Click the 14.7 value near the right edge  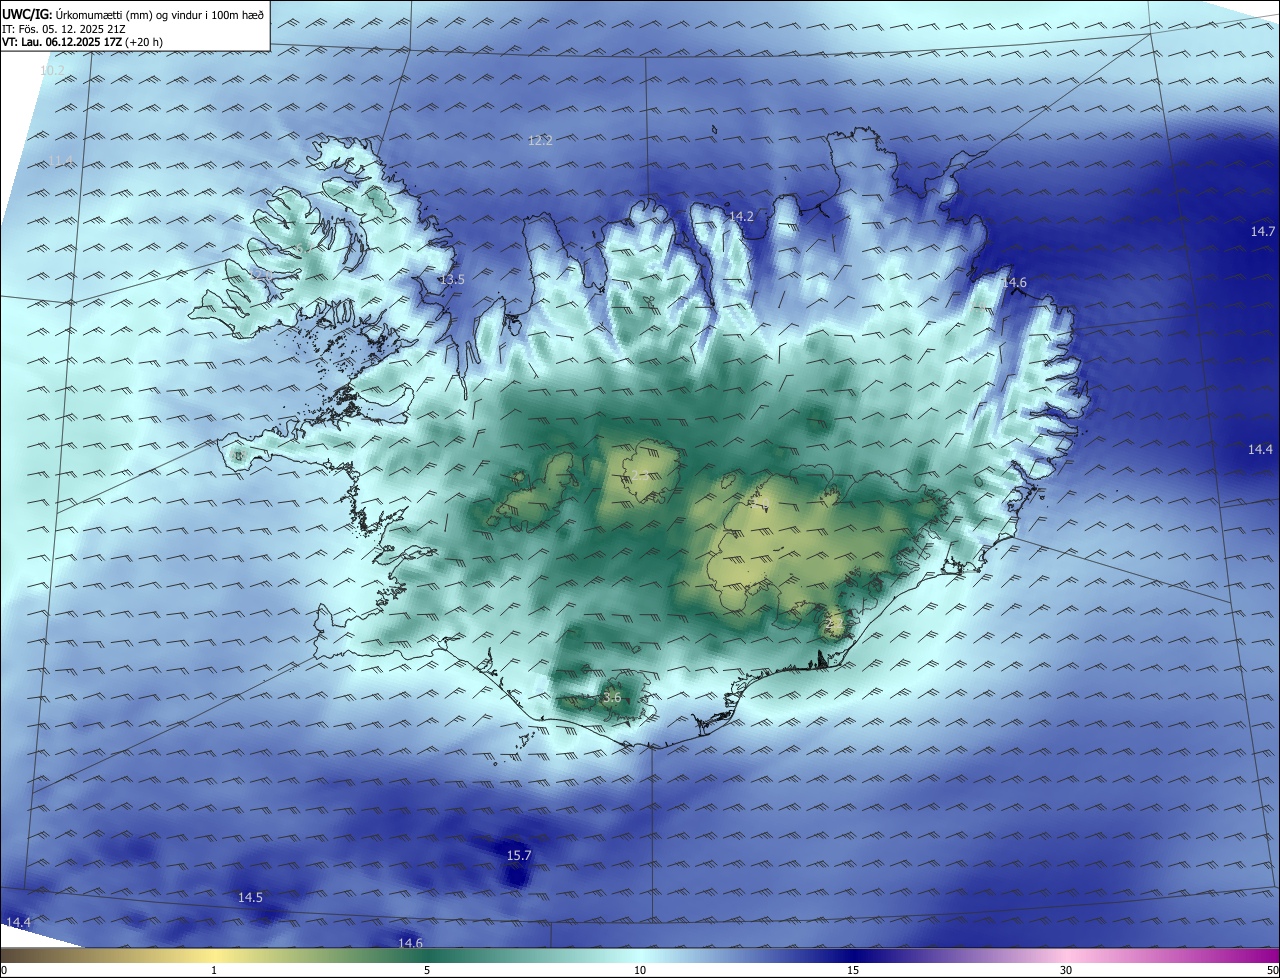click(1263, 231)
